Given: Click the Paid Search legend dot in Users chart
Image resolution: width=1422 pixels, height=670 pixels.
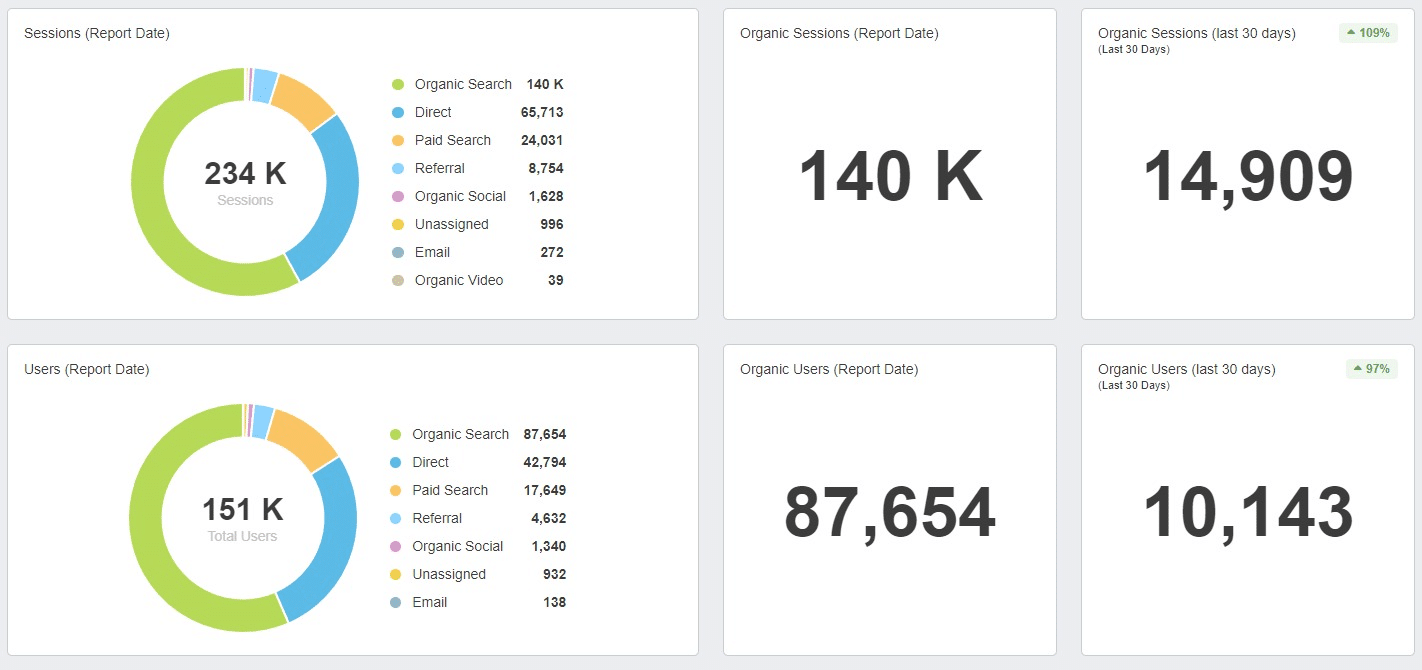Looking at the screenshot, I should coord(398,490).
